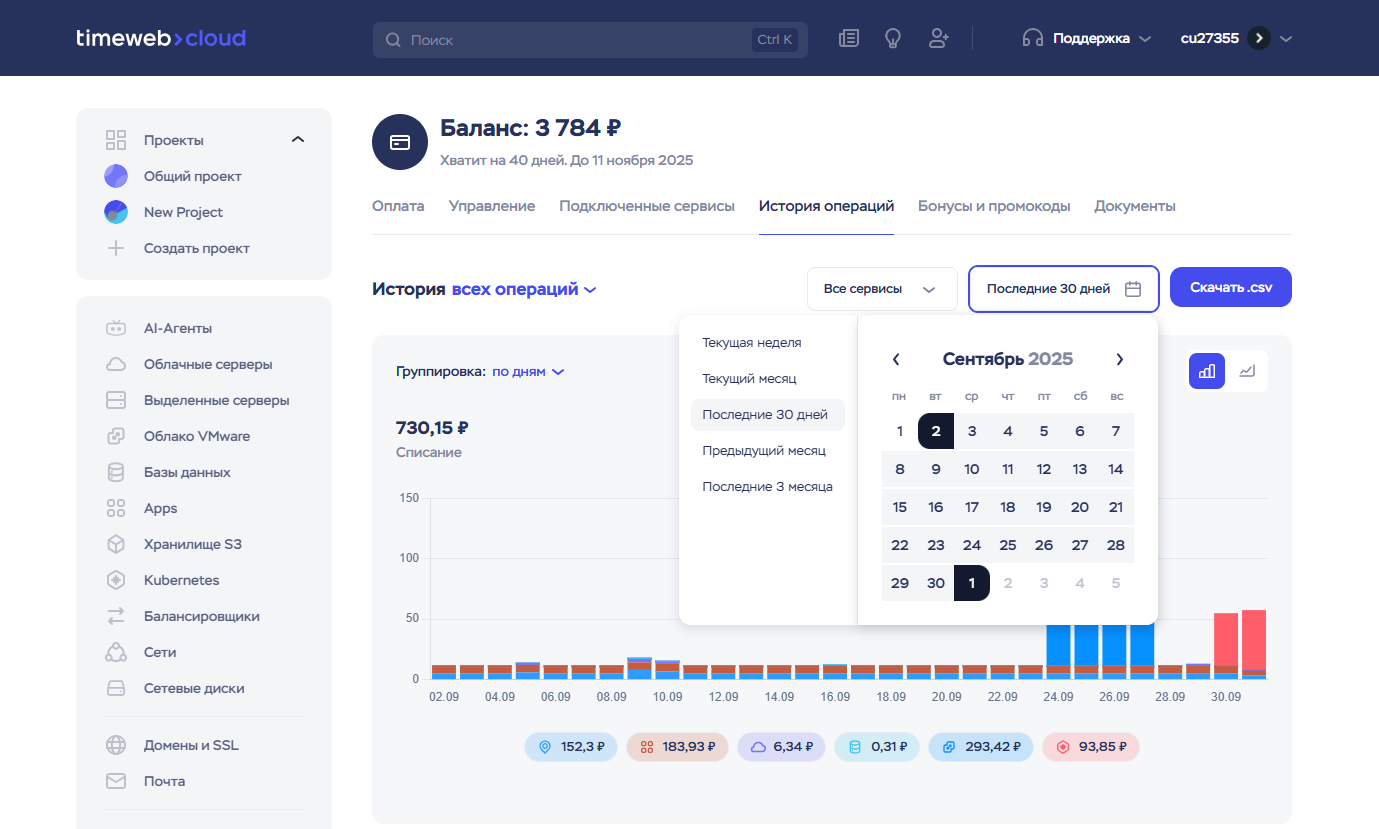Screen dimensions: 1379x829
Task: Select Предыдущий месяц preset
Action: [764, 450]
